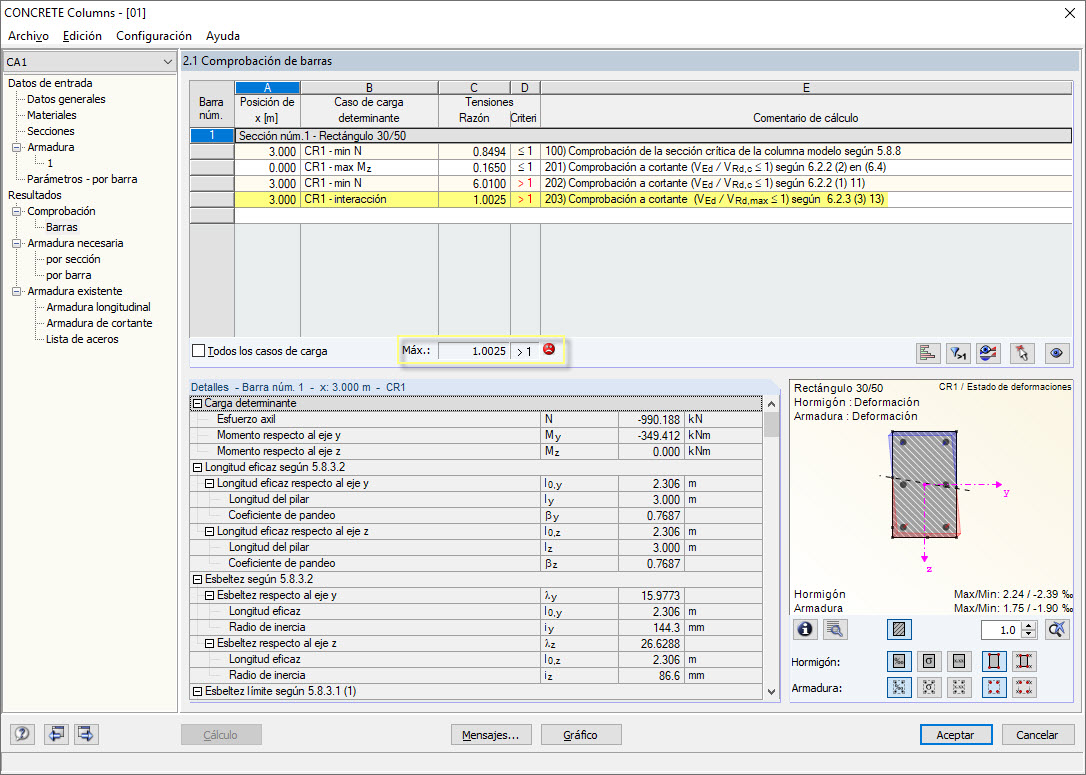1086x775 pixels.
Task: Enable the filter for ratios greater than 1
Action: (957, 352)
